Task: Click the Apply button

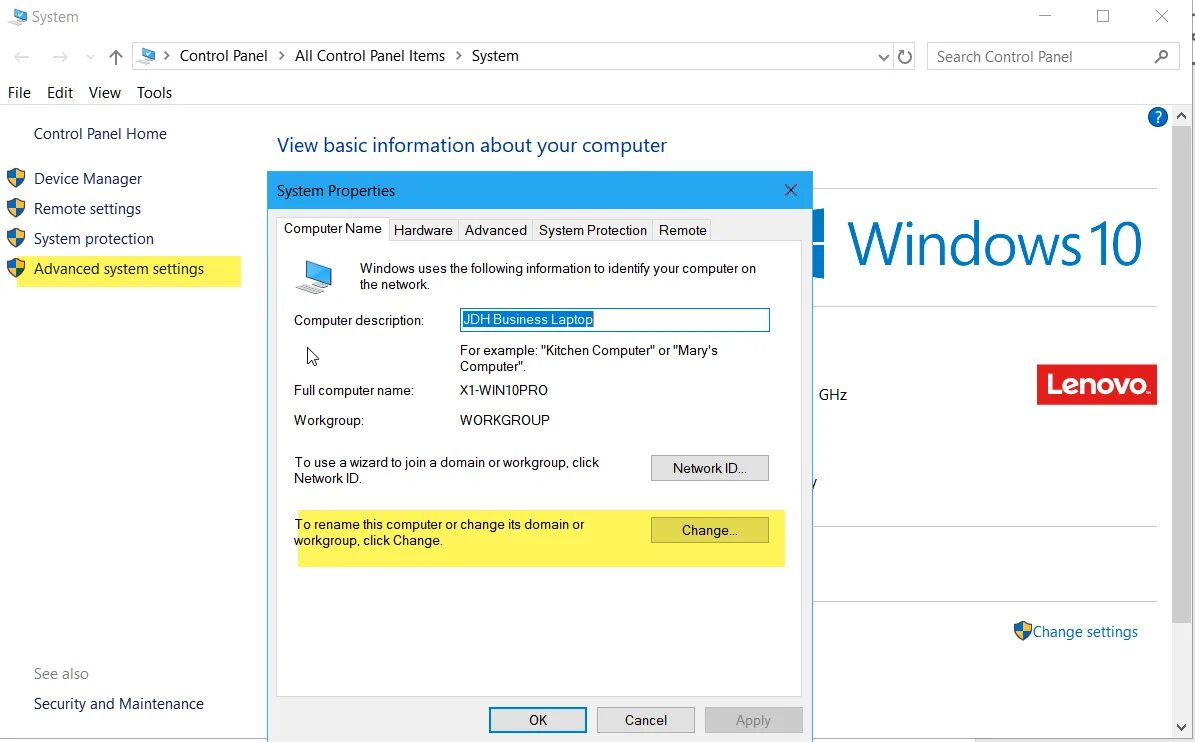Action: tap(753, 720)
